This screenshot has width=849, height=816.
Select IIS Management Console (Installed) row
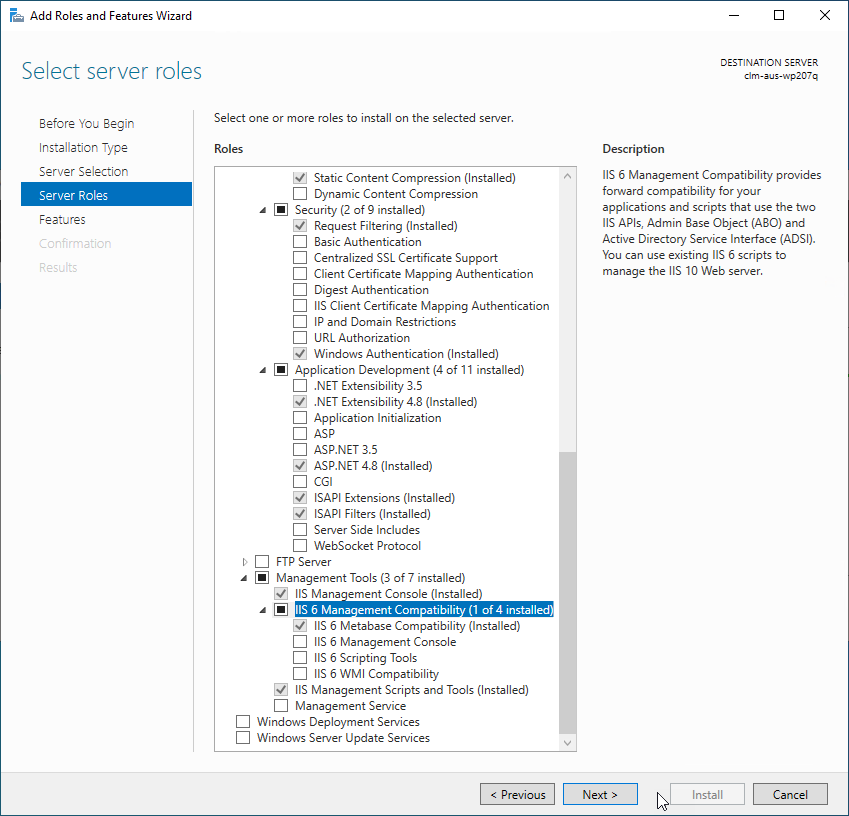click(388, 593)
